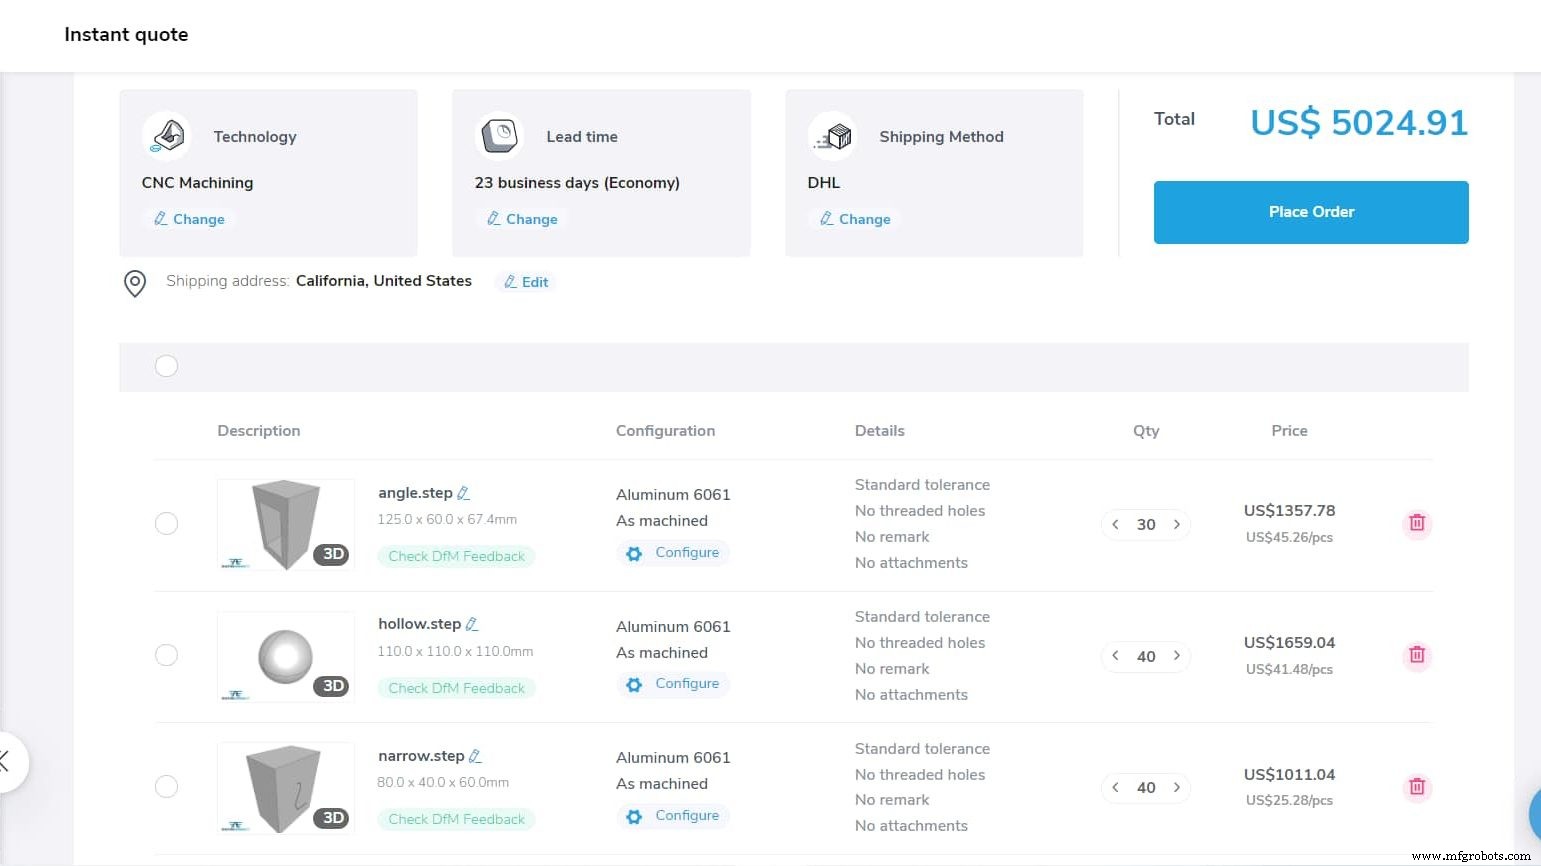Open Check DfM Feedback for hollow.step
This screenshot has height=866, width=1541.
tap(456, 688)
